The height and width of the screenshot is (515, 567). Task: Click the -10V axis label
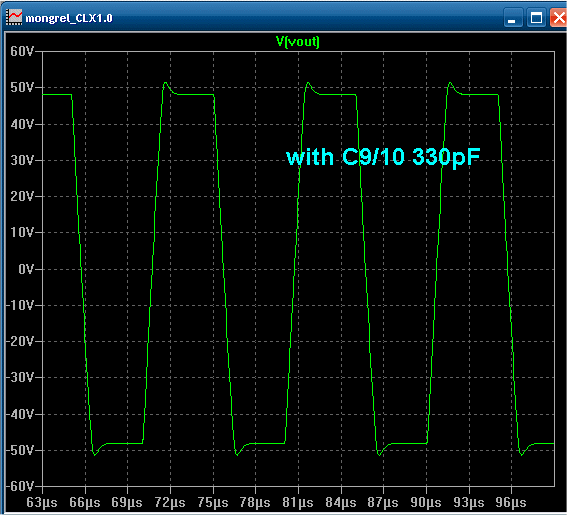[20, 305]
